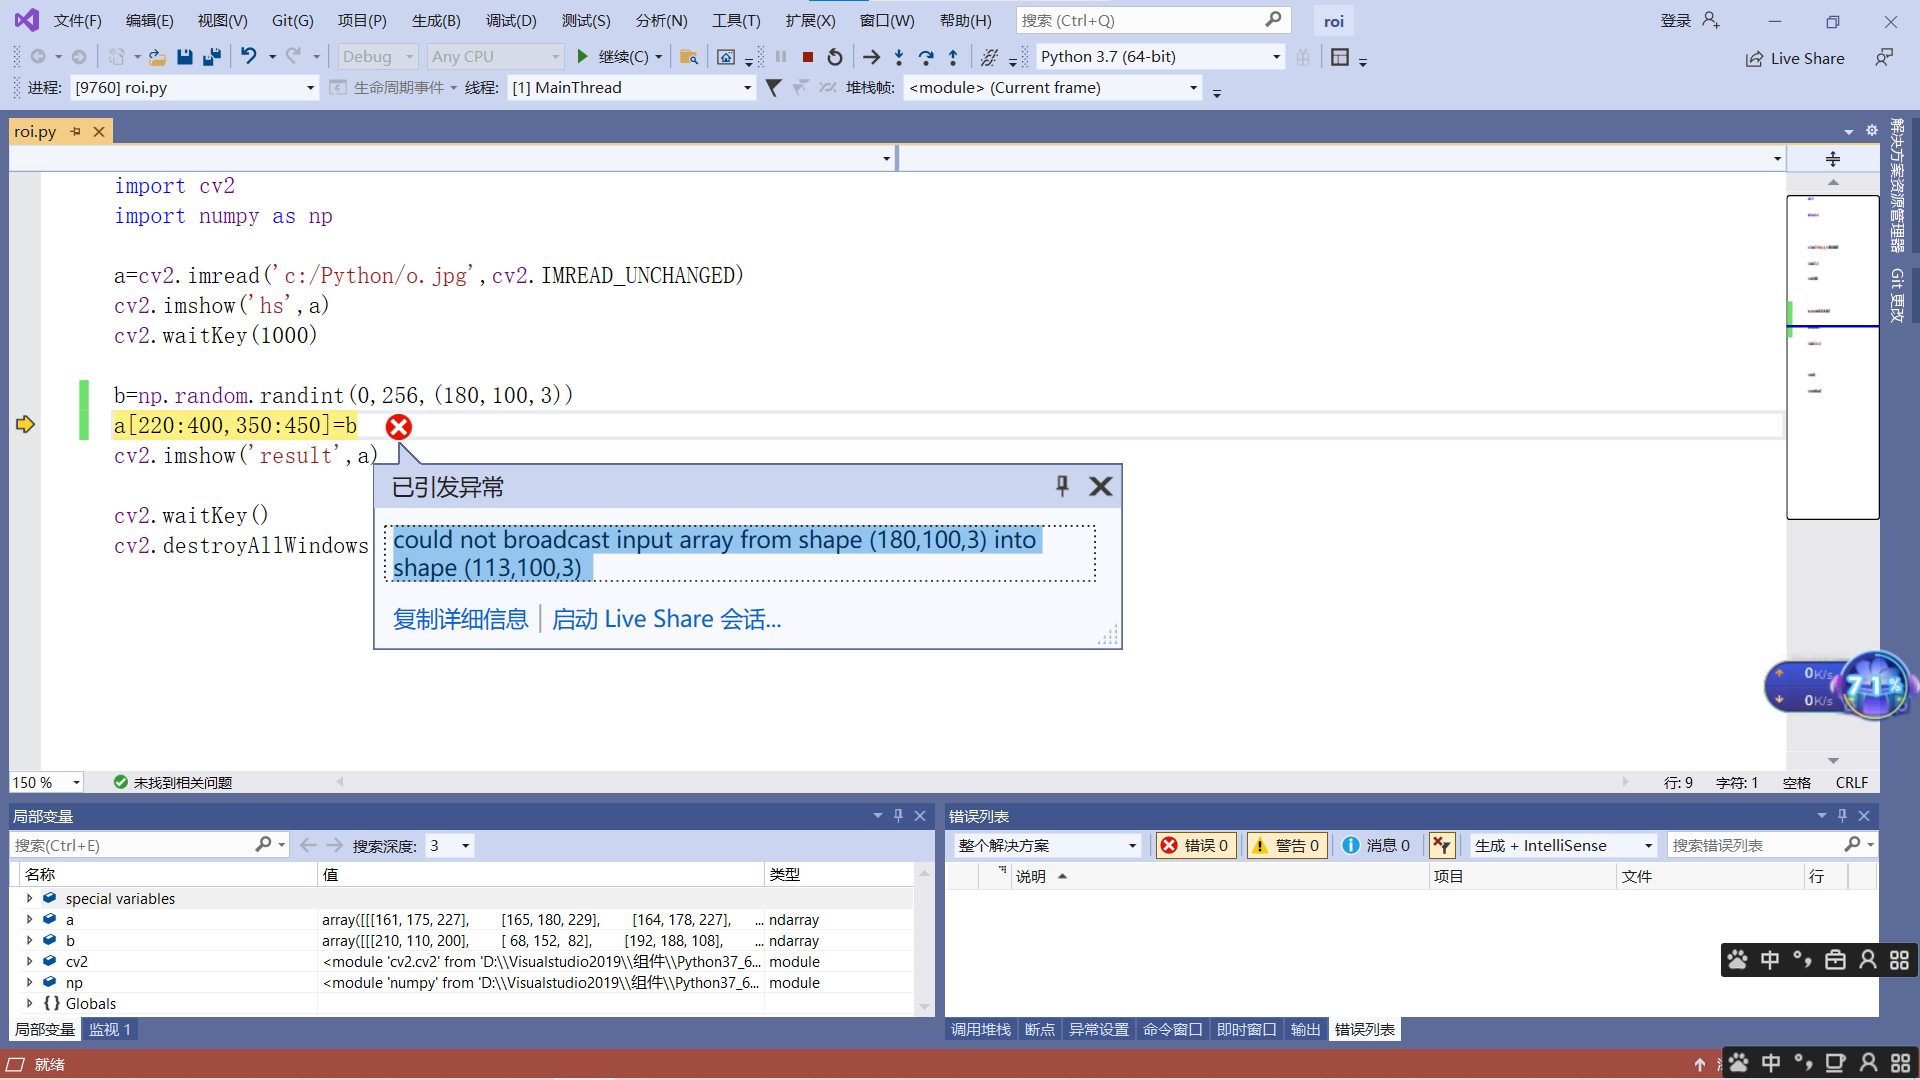Pin the exception popup
Screen dimensions: 1920x1080
coord(1062,486)
